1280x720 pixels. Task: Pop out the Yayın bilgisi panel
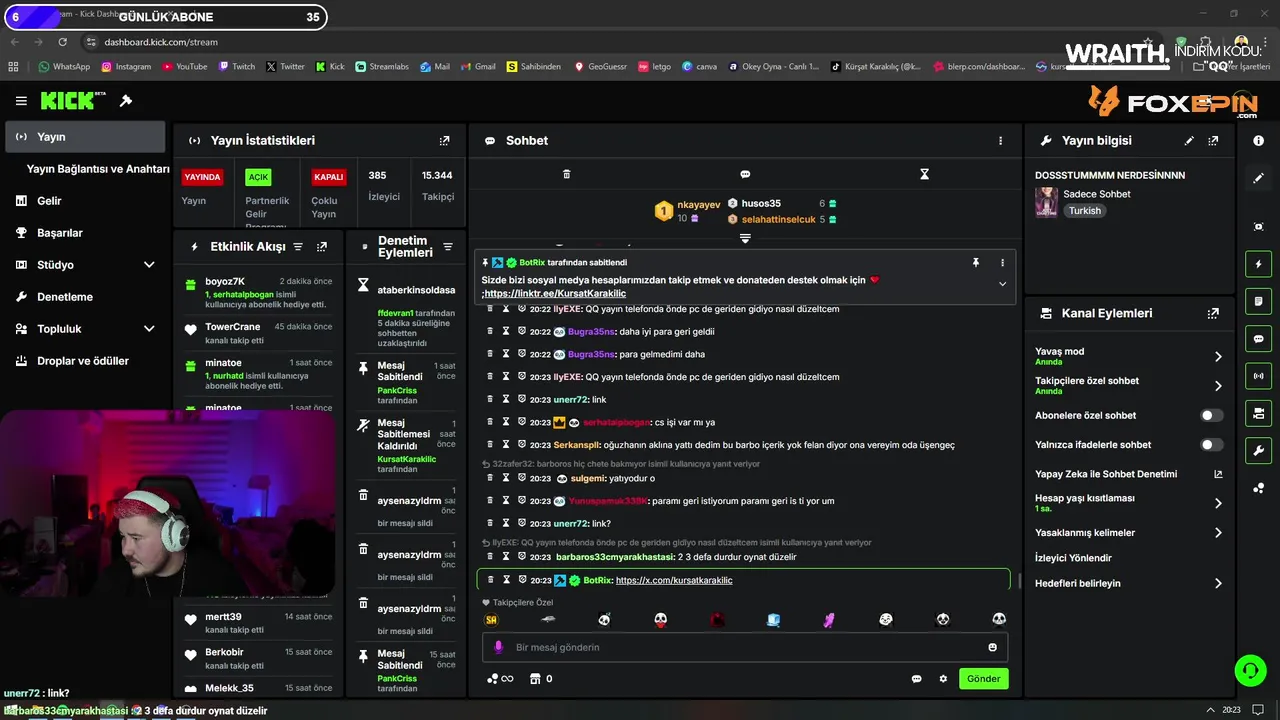tap(1213, 141)
